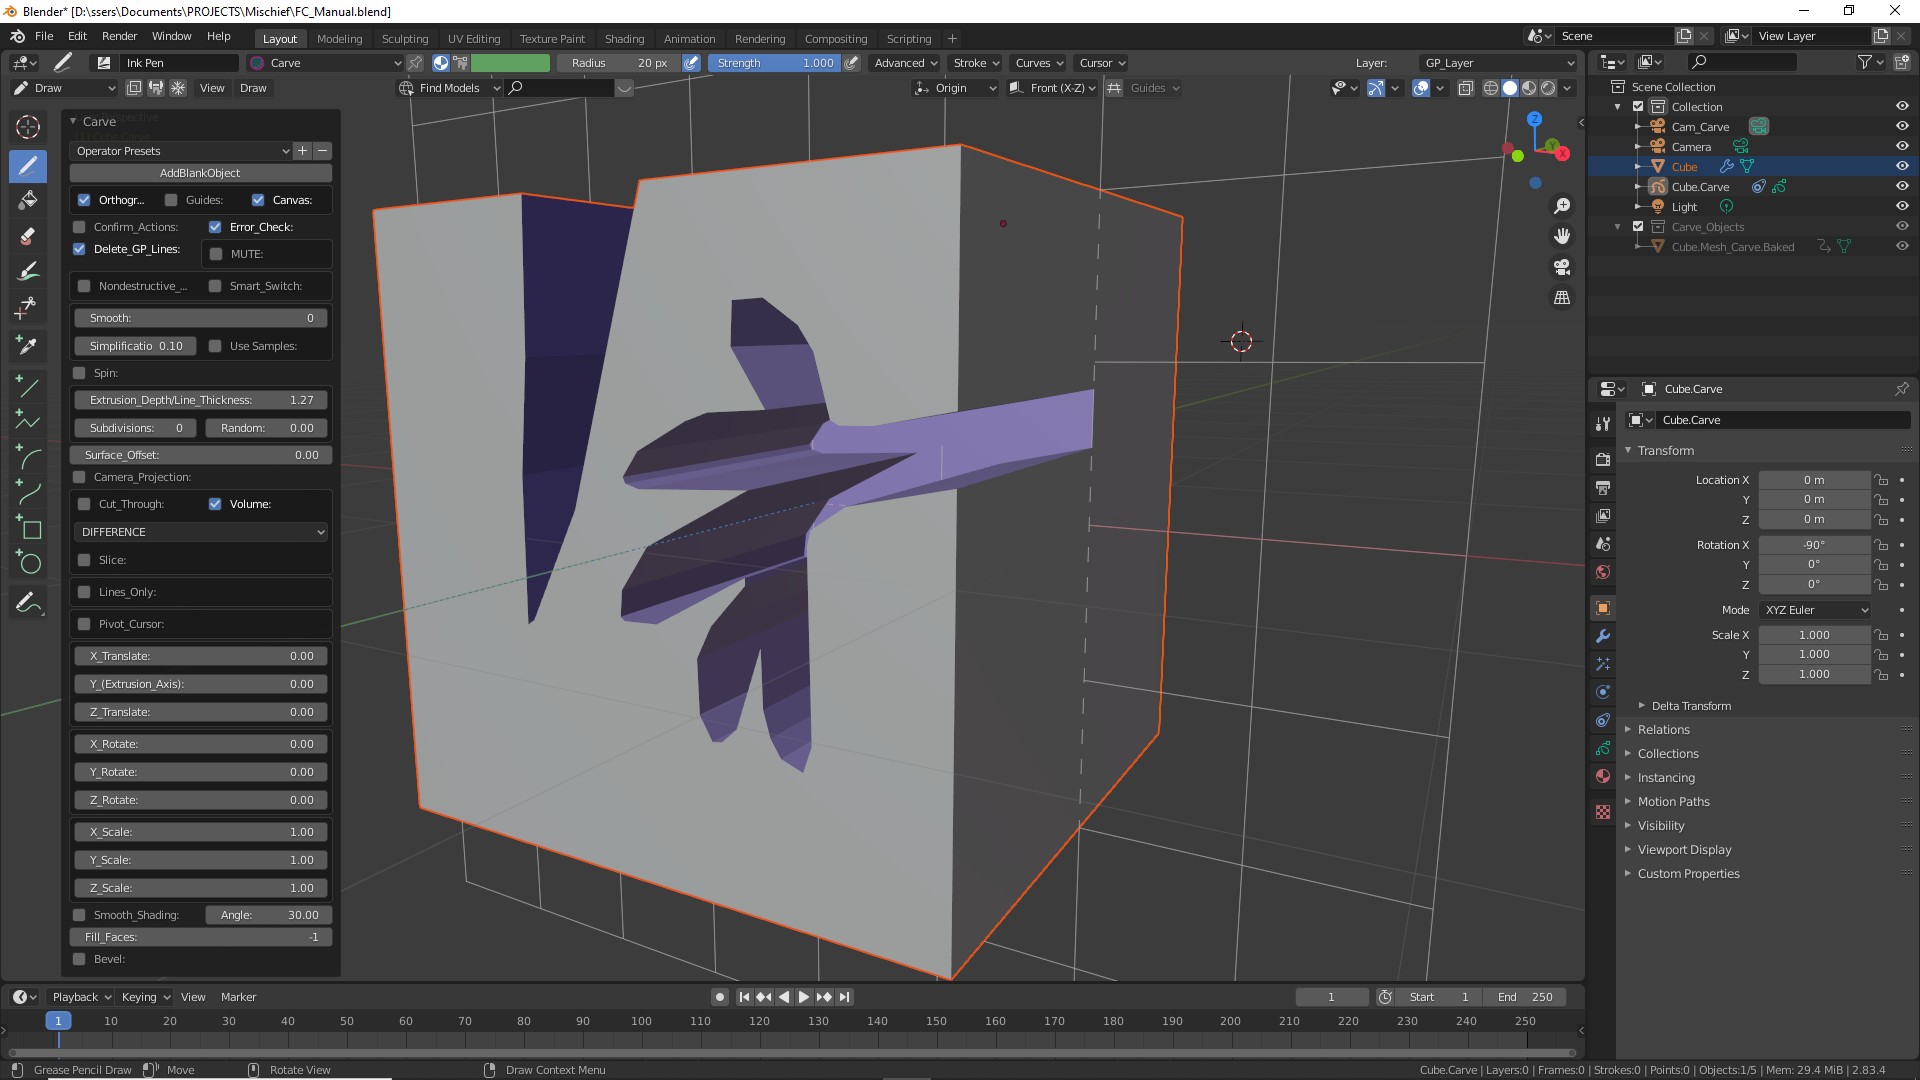This screenshot has height=1080, width=1920.
Task: Select the Eyedropper tool
Action: pos(28,346)
